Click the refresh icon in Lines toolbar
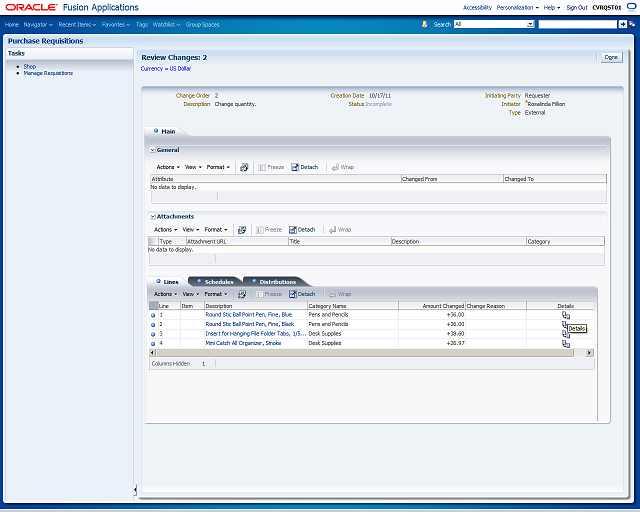640x512 pixels. click(x=242, y=294)
